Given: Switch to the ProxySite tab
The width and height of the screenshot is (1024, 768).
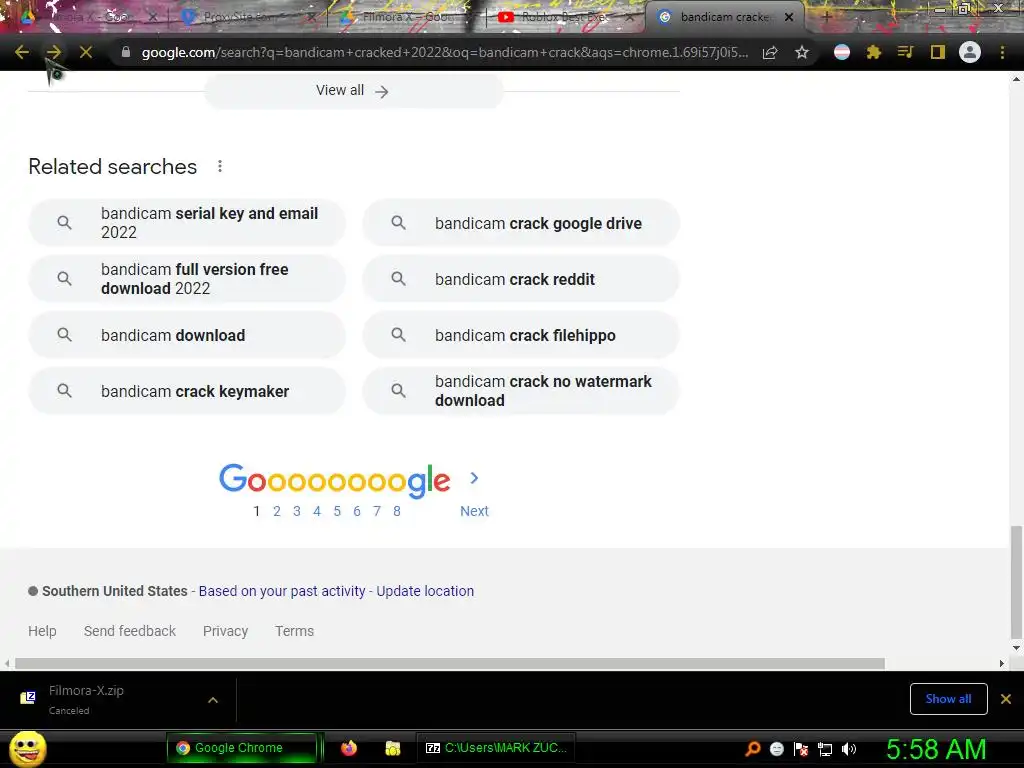Looking at the screenshot, I should point(247,17).
